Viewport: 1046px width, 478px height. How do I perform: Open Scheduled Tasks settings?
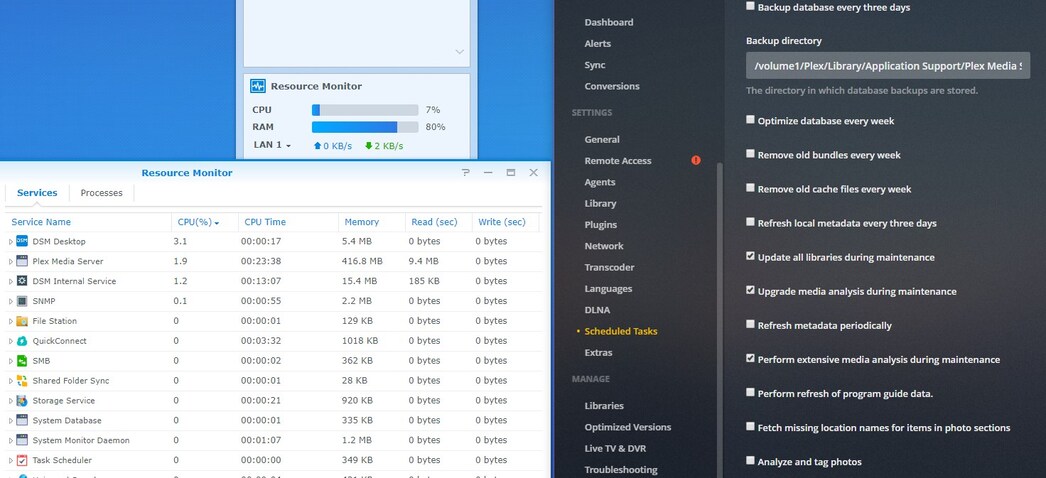click(x=621, y=331)
